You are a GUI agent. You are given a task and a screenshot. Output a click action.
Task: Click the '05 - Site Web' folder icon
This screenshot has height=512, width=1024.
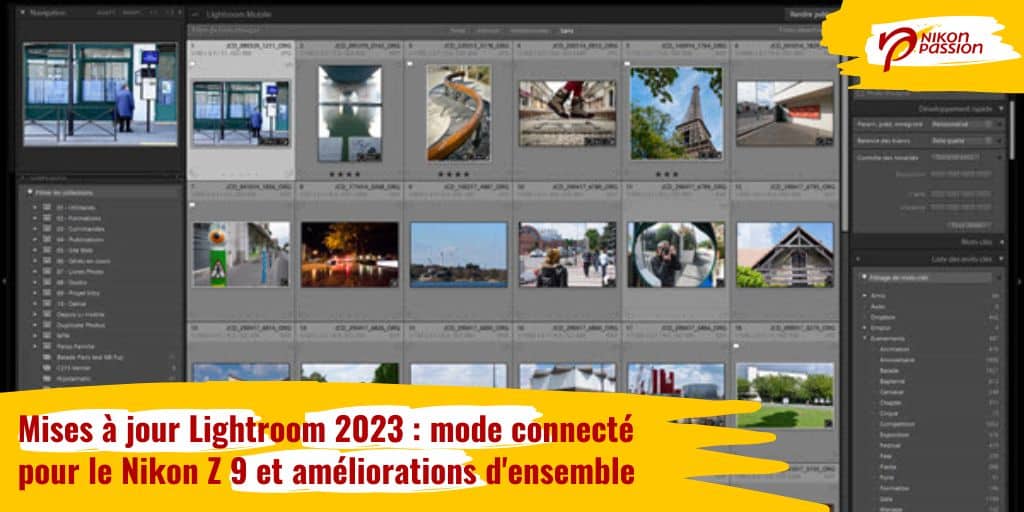point(47,250)
